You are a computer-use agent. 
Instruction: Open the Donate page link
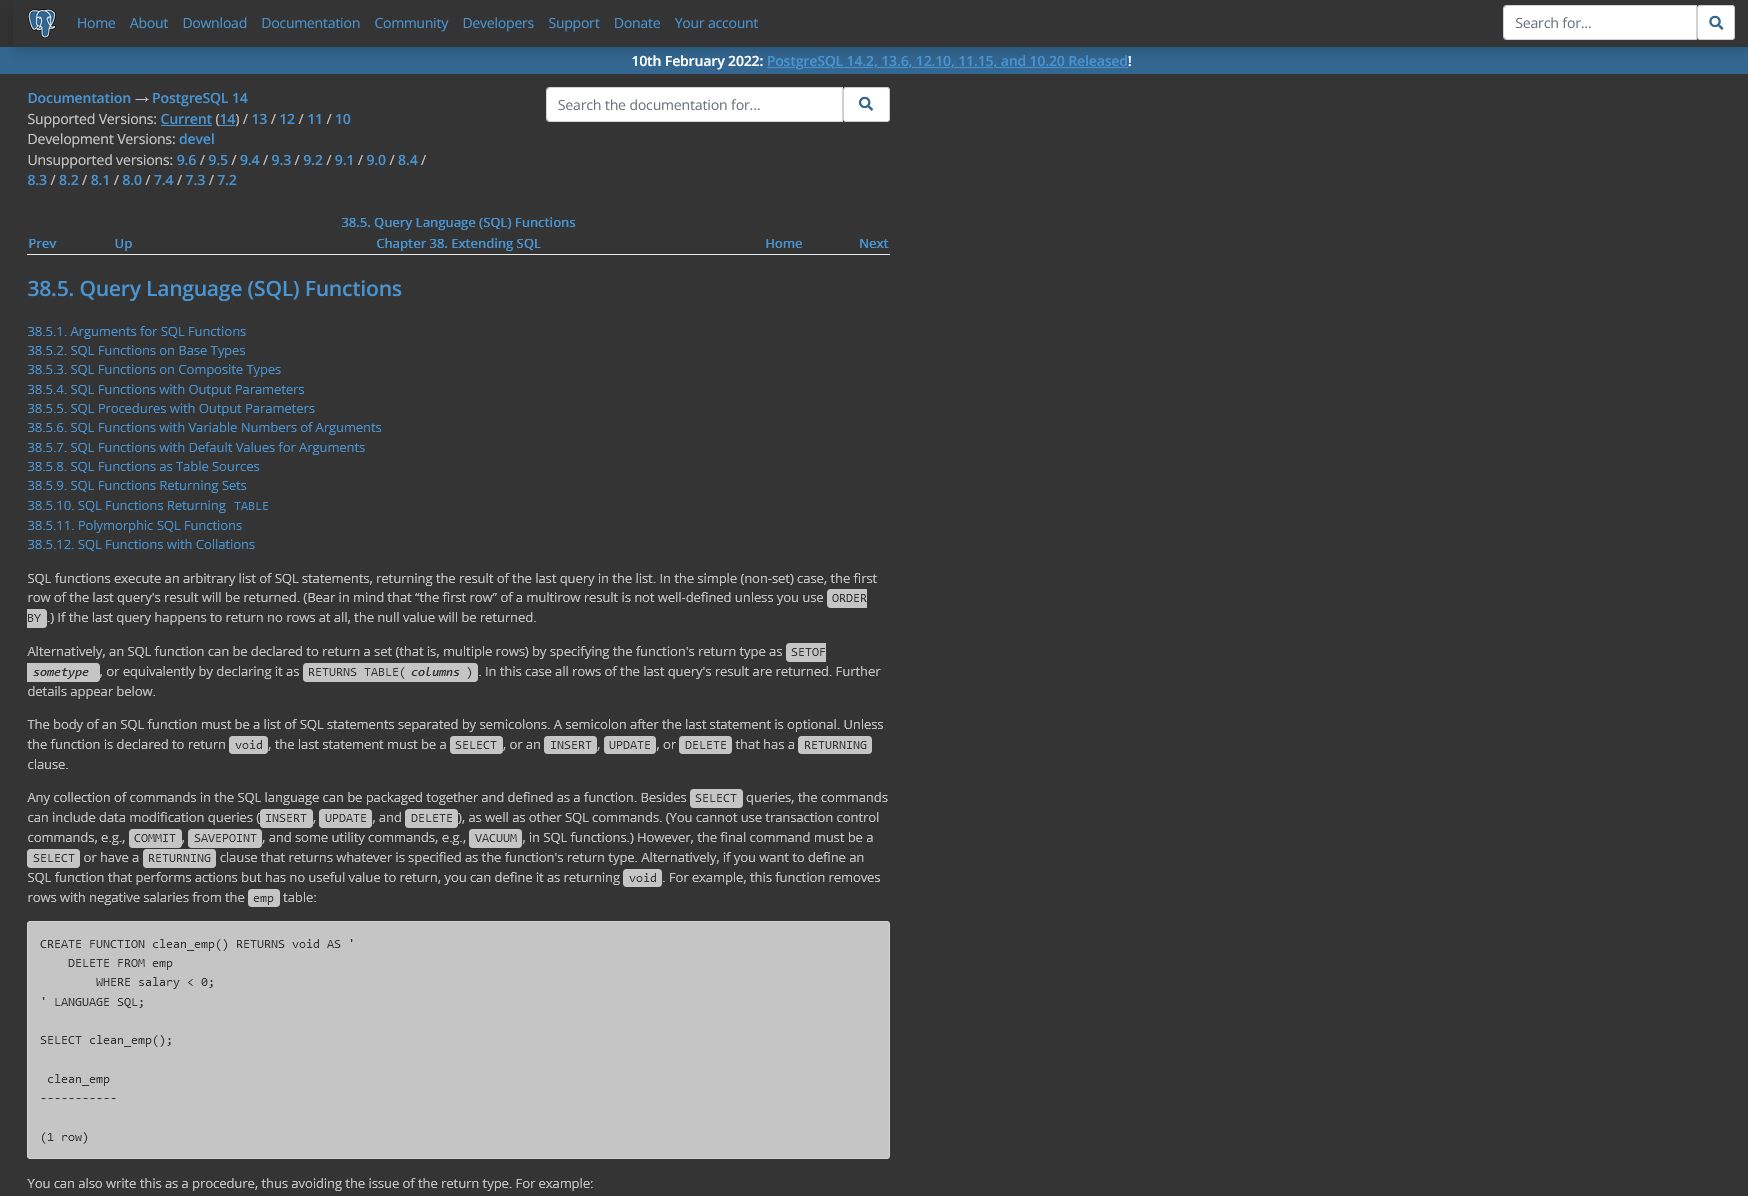pos(637,23)
